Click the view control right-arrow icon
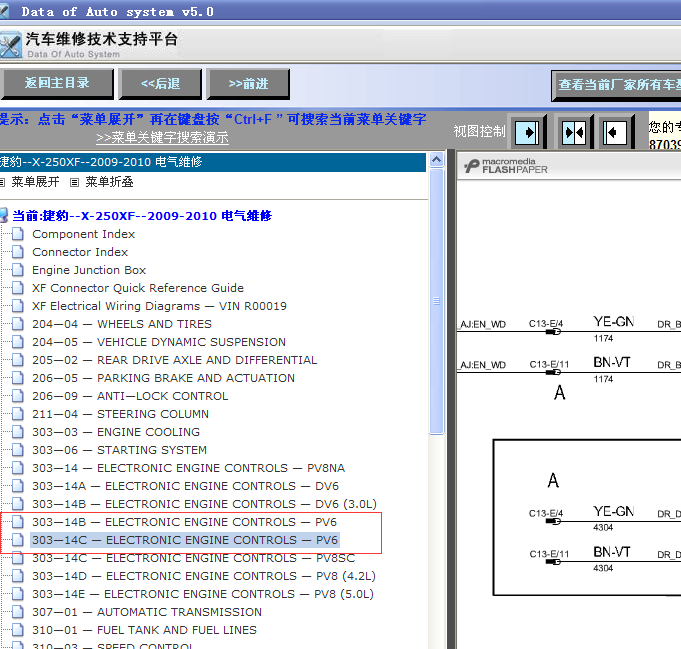This screenshot has height=649, width=681. pyautogui.click(x=527, y=132)
